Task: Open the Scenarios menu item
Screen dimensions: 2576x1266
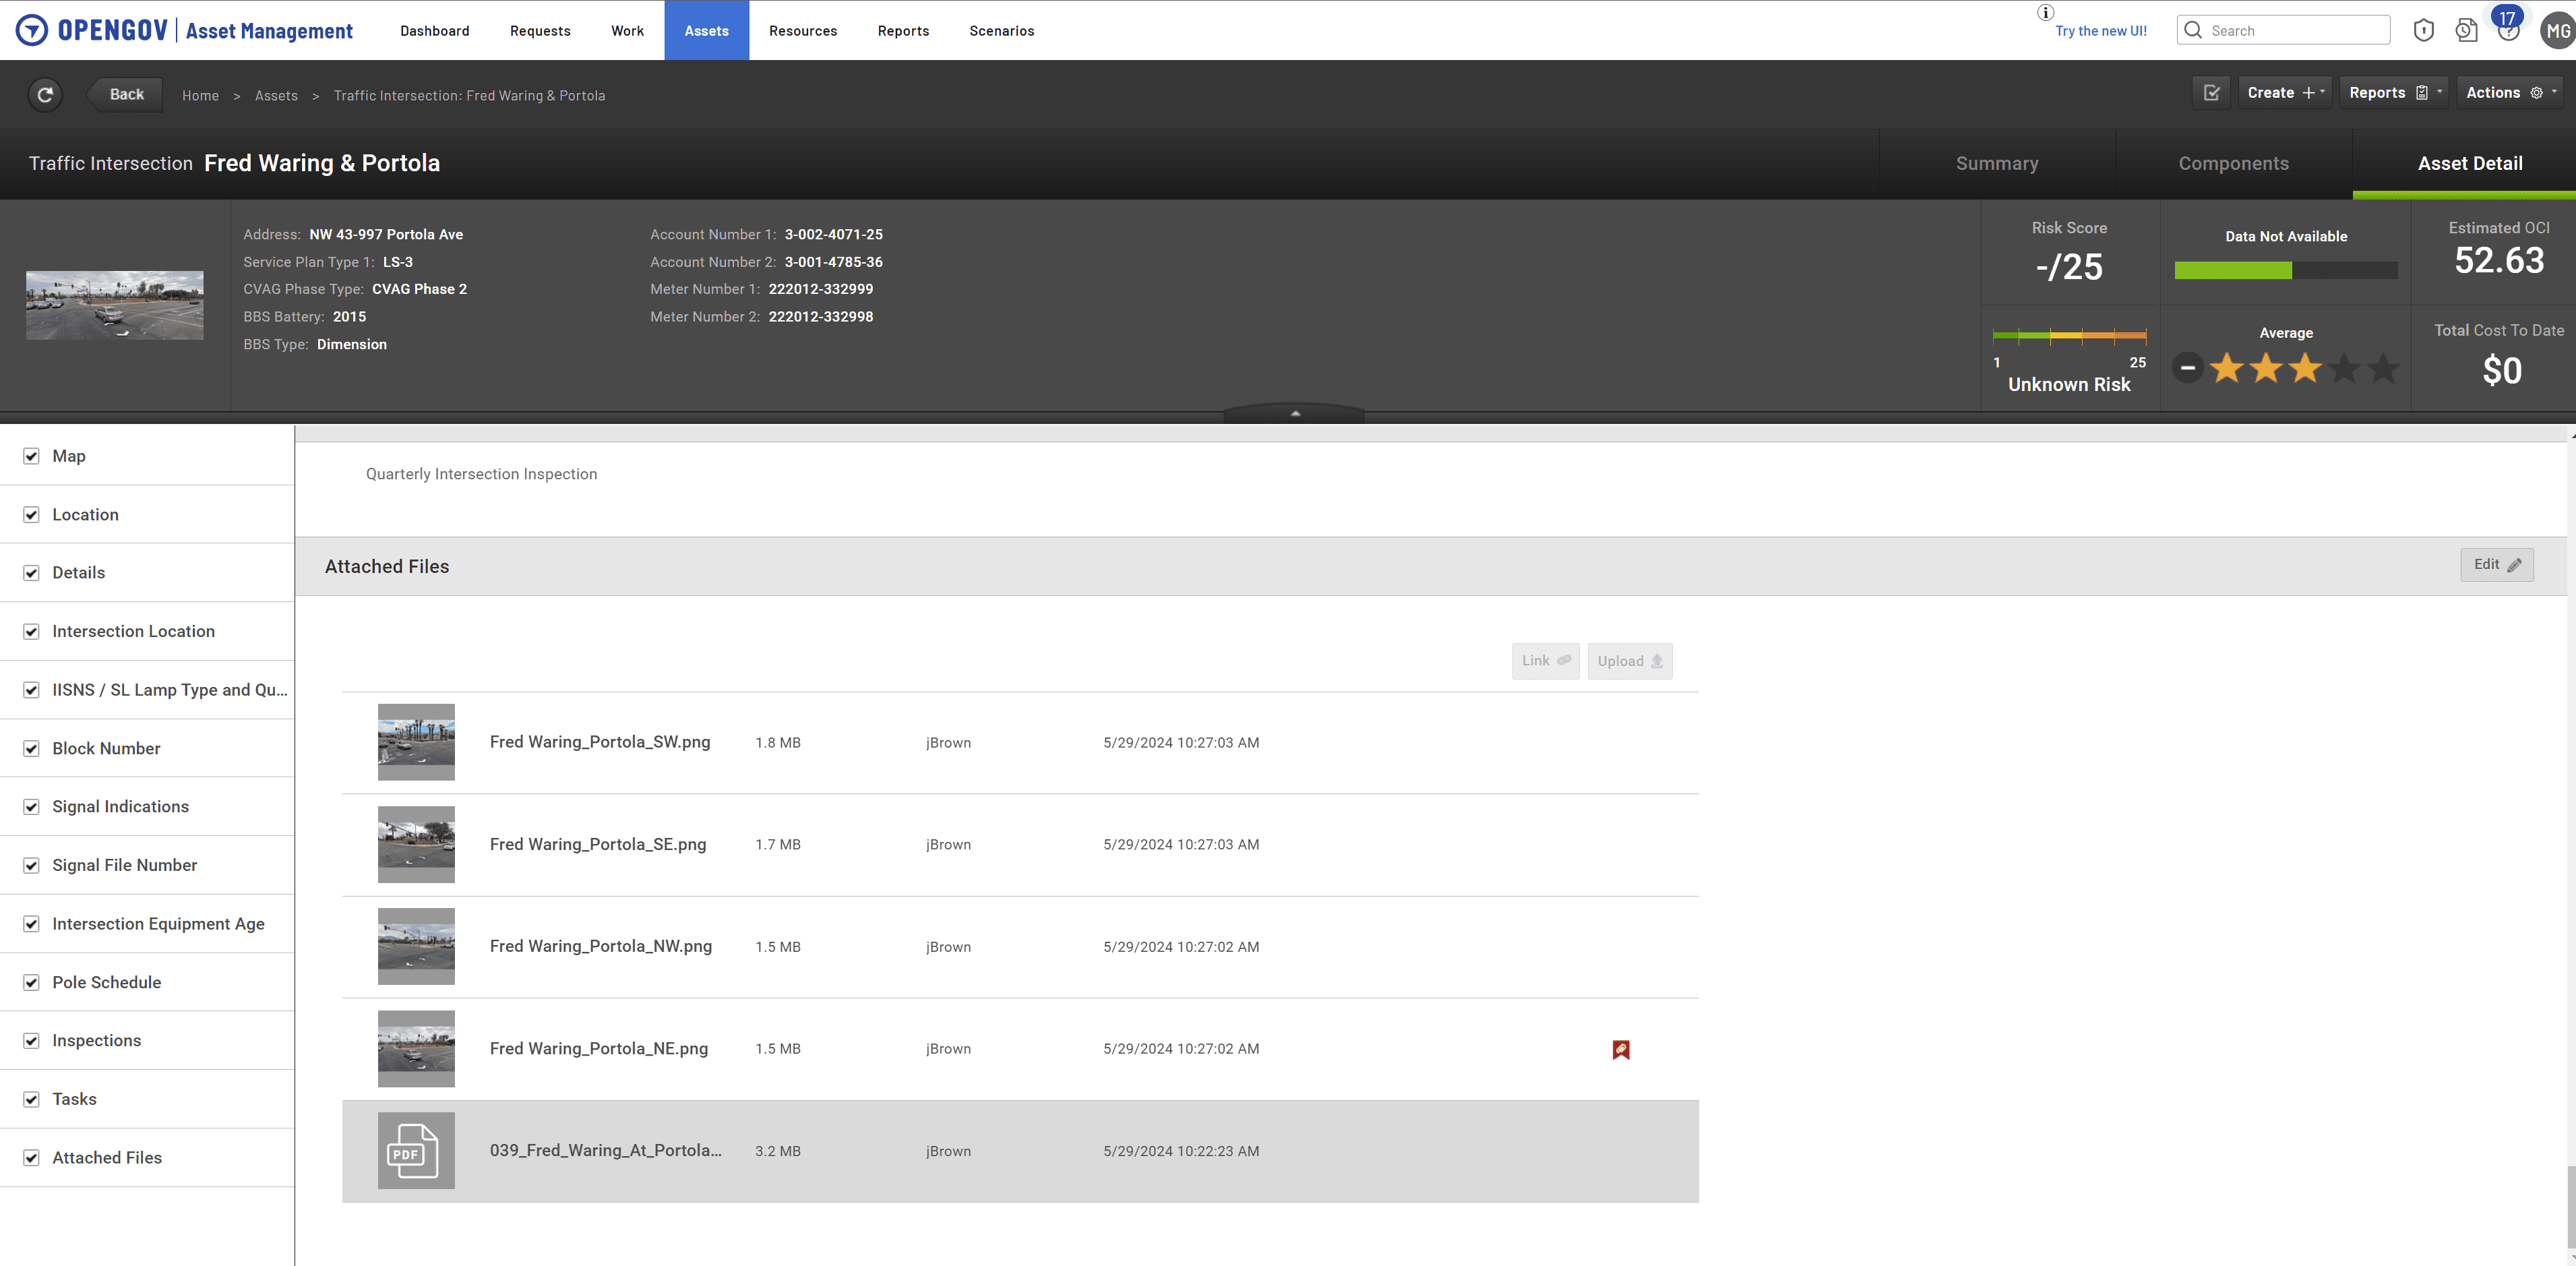Action: [x=1001, y=31]
